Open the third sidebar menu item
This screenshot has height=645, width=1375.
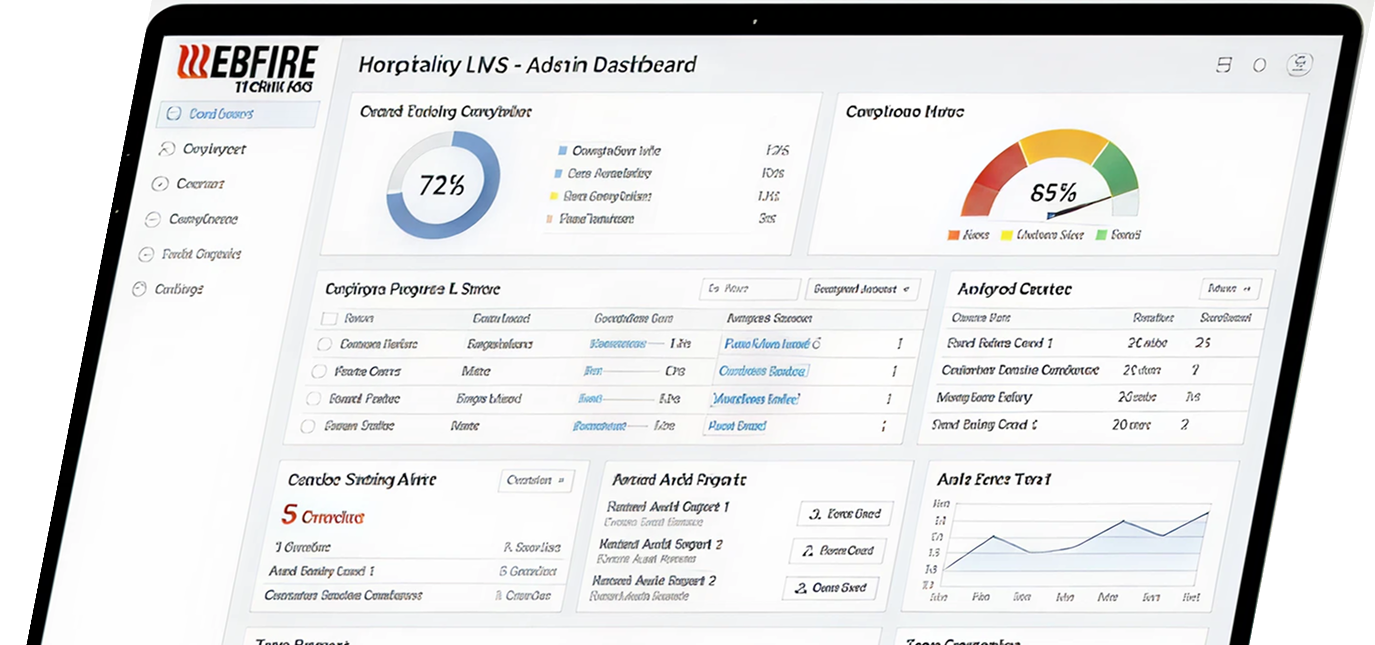187,184
